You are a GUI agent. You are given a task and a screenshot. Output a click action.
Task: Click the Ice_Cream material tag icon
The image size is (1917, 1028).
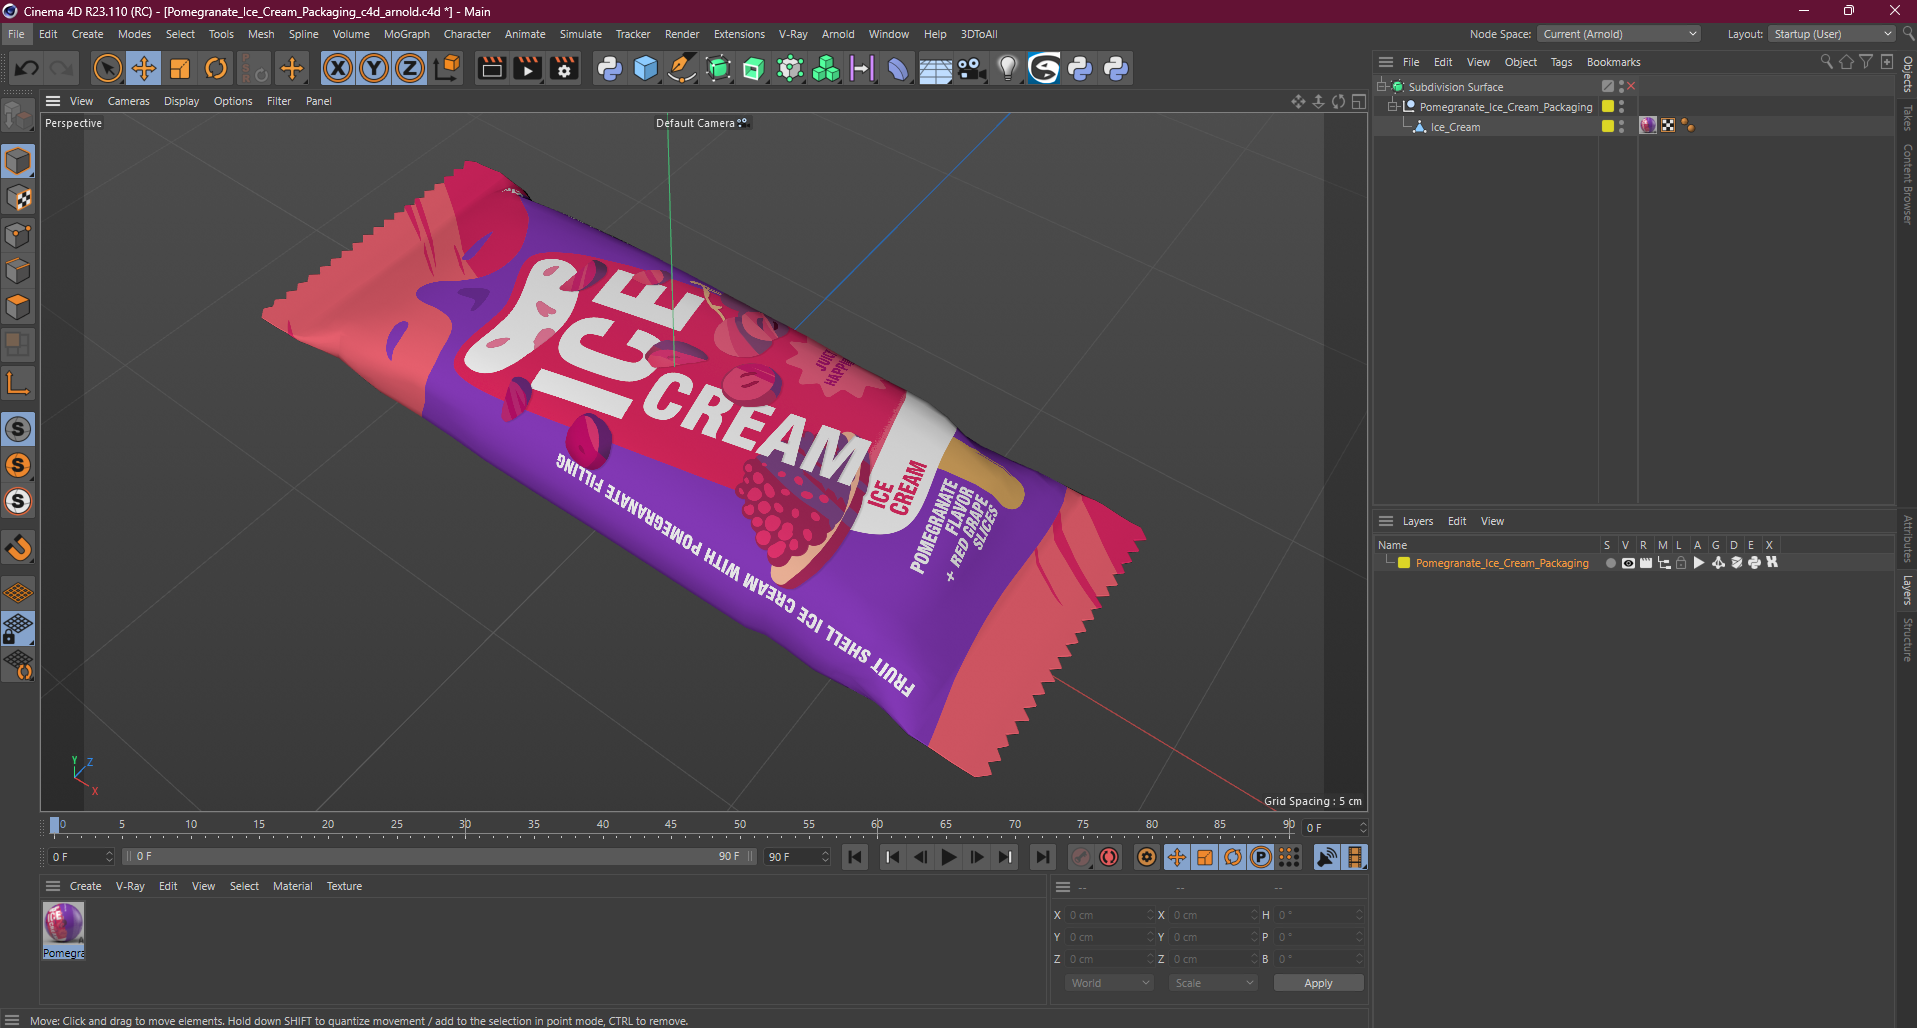click(x=1648, y=125)
